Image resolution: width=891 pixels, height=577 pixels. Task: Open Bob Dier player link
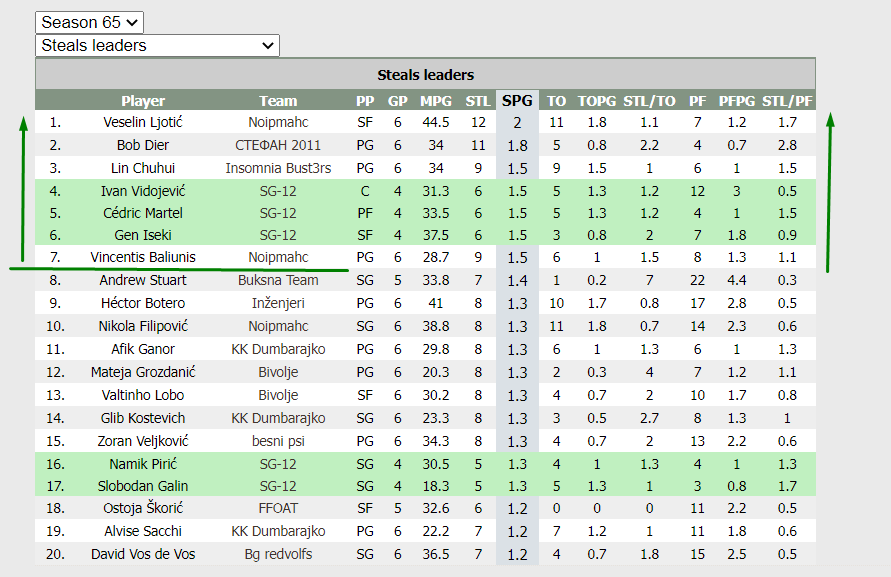(x=143, y=146)
